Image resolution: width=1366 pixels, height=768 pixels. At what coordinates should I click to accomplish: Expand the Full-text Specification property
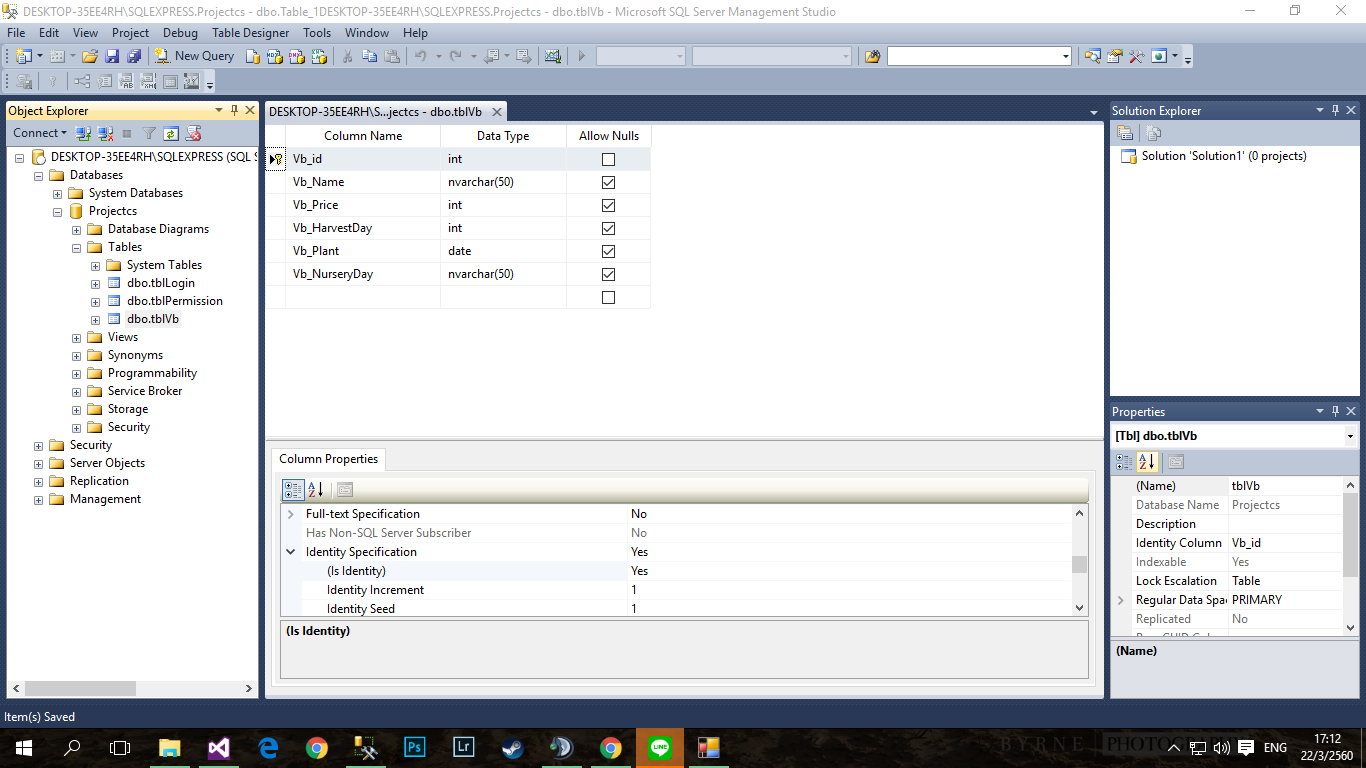[291, 514]
